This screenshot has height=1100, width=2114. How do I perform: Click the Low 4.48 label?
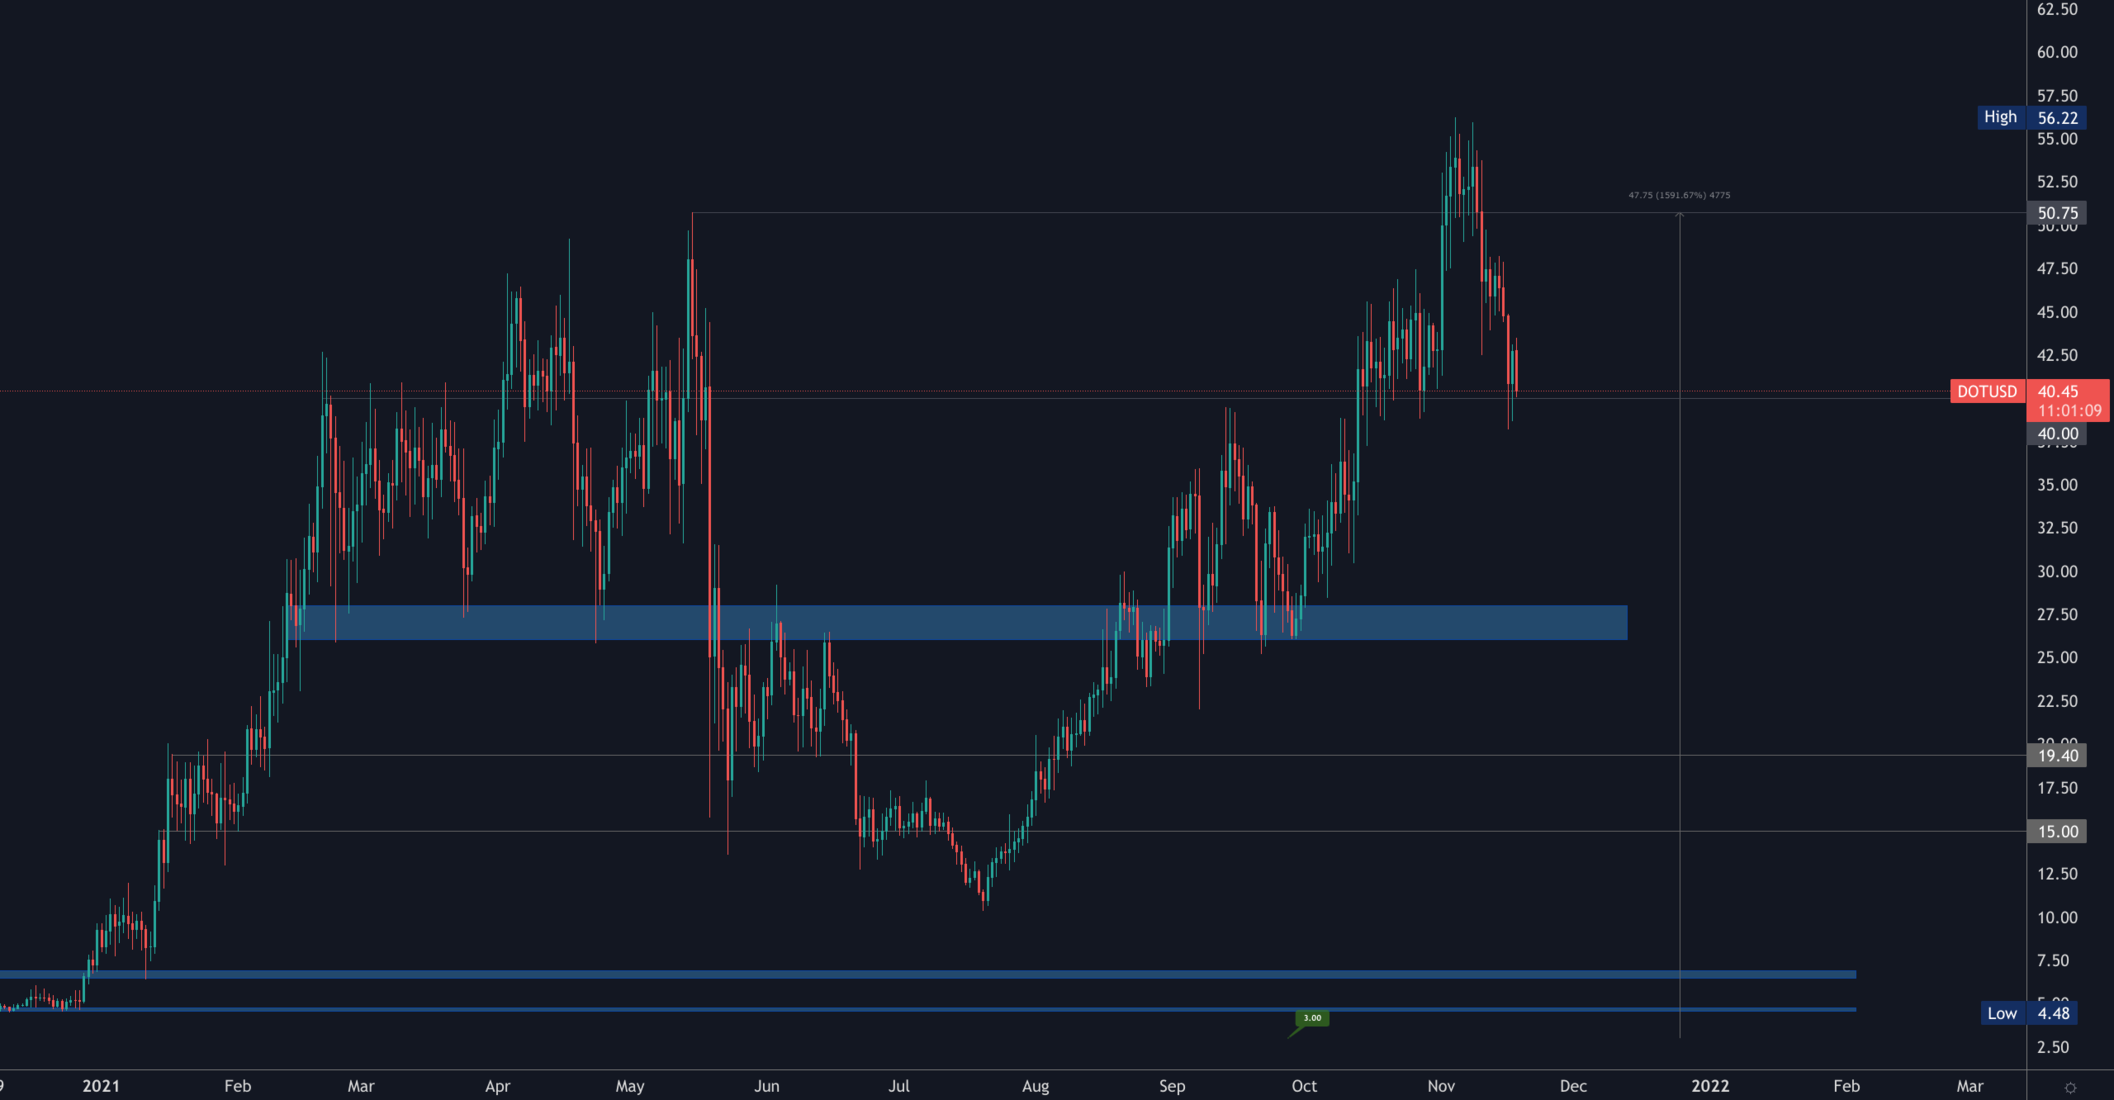point(2002,1013)
